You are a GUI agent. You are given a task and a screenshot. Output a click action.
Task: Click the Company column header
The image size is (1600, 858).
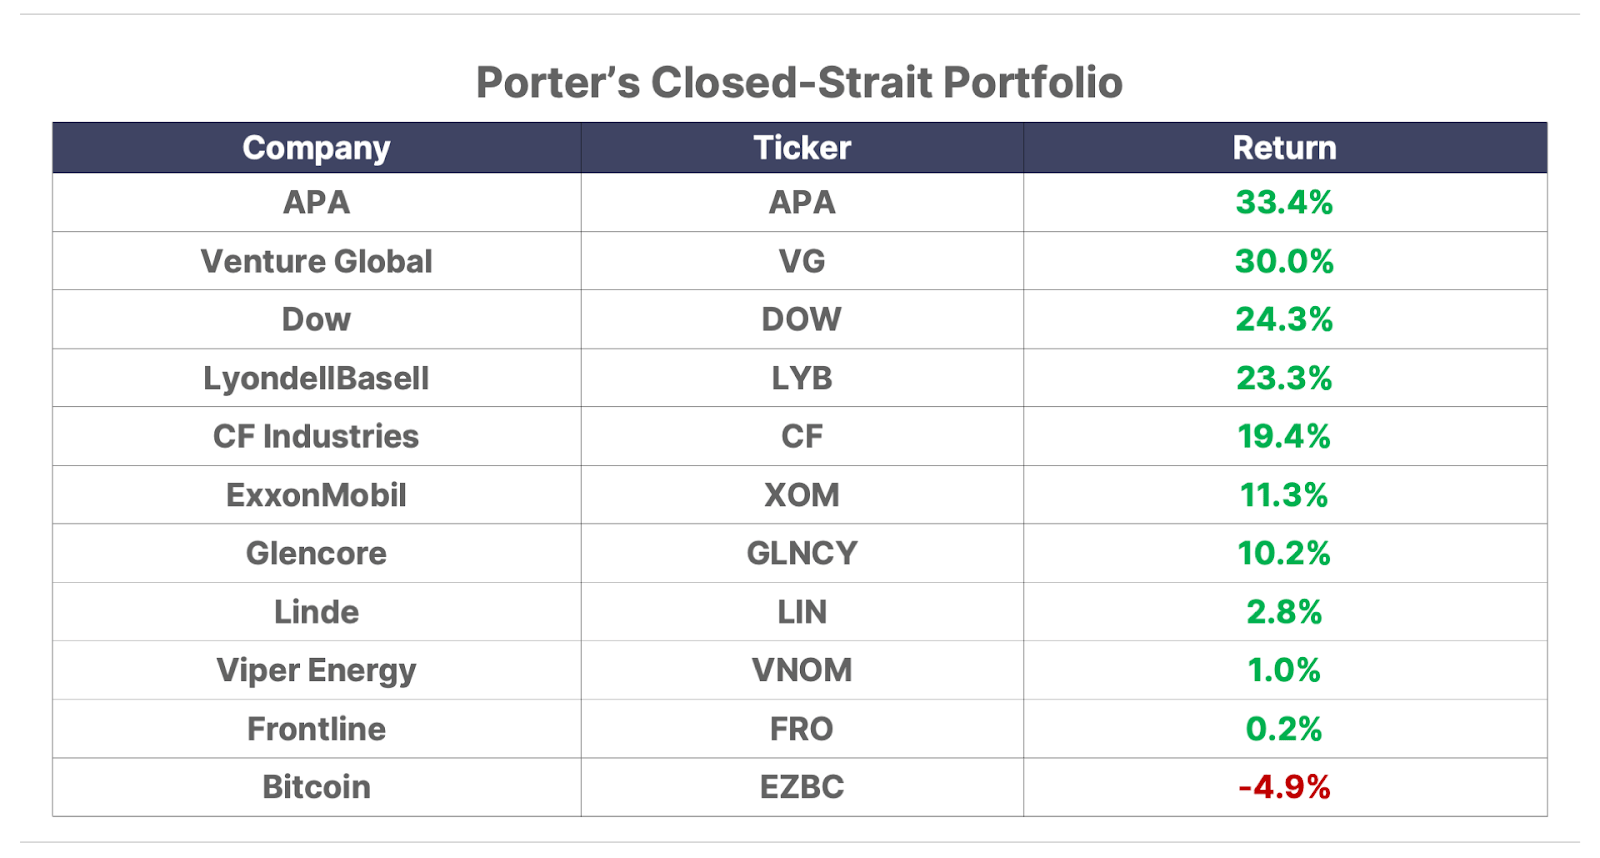[316, 148]
